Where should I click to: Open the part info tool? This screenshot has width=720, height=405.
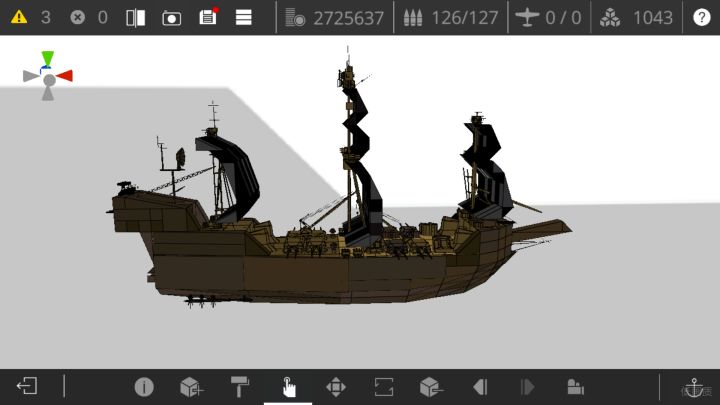coord(144,386)
